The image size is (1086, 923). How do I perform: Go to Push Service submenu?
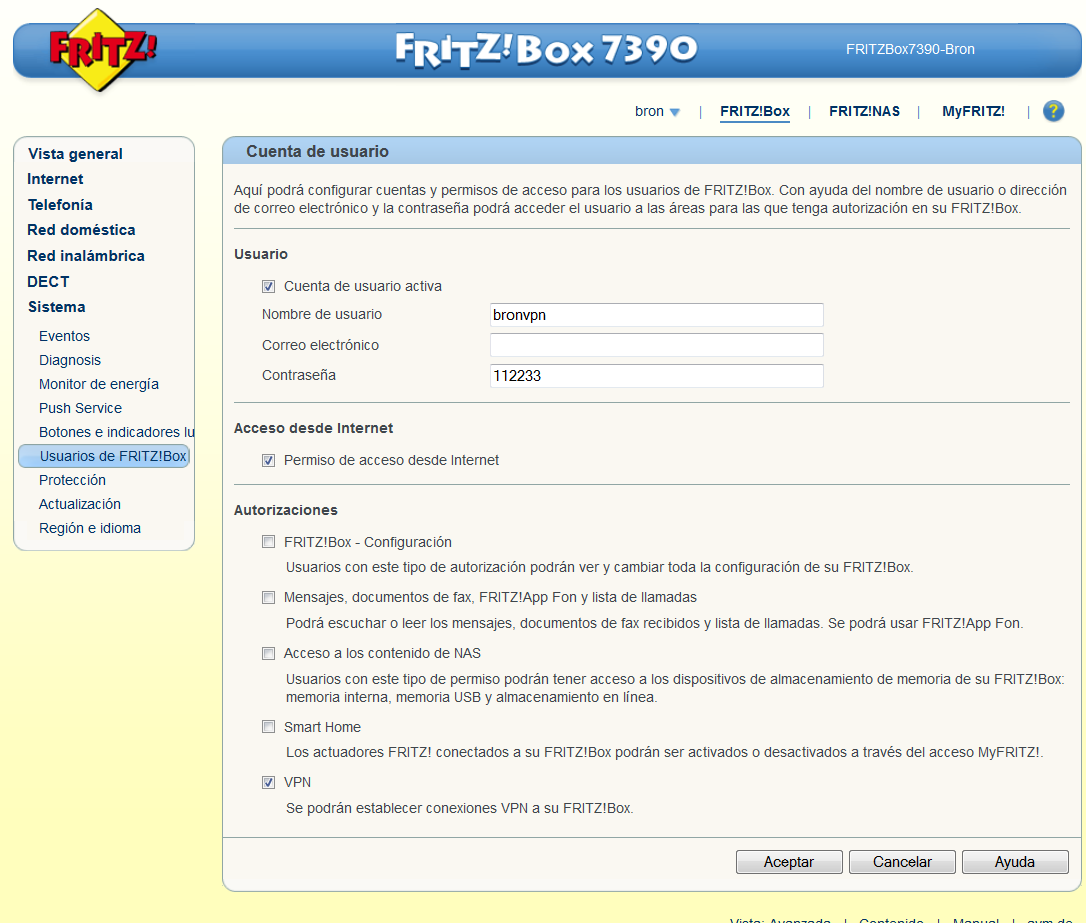tap(80, 408)
